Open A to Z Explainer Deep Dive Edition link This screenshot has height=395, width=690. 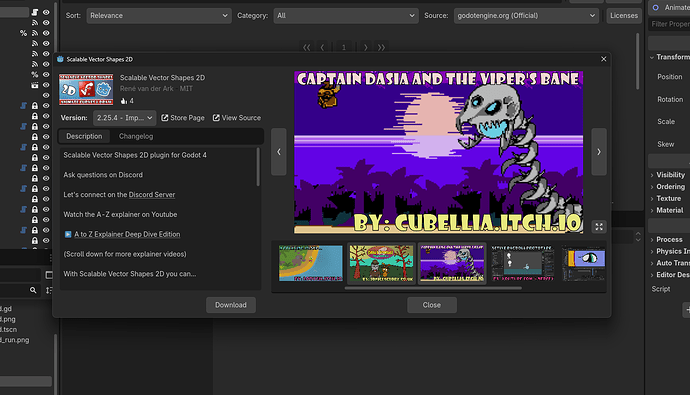click(x=127, y=234)
